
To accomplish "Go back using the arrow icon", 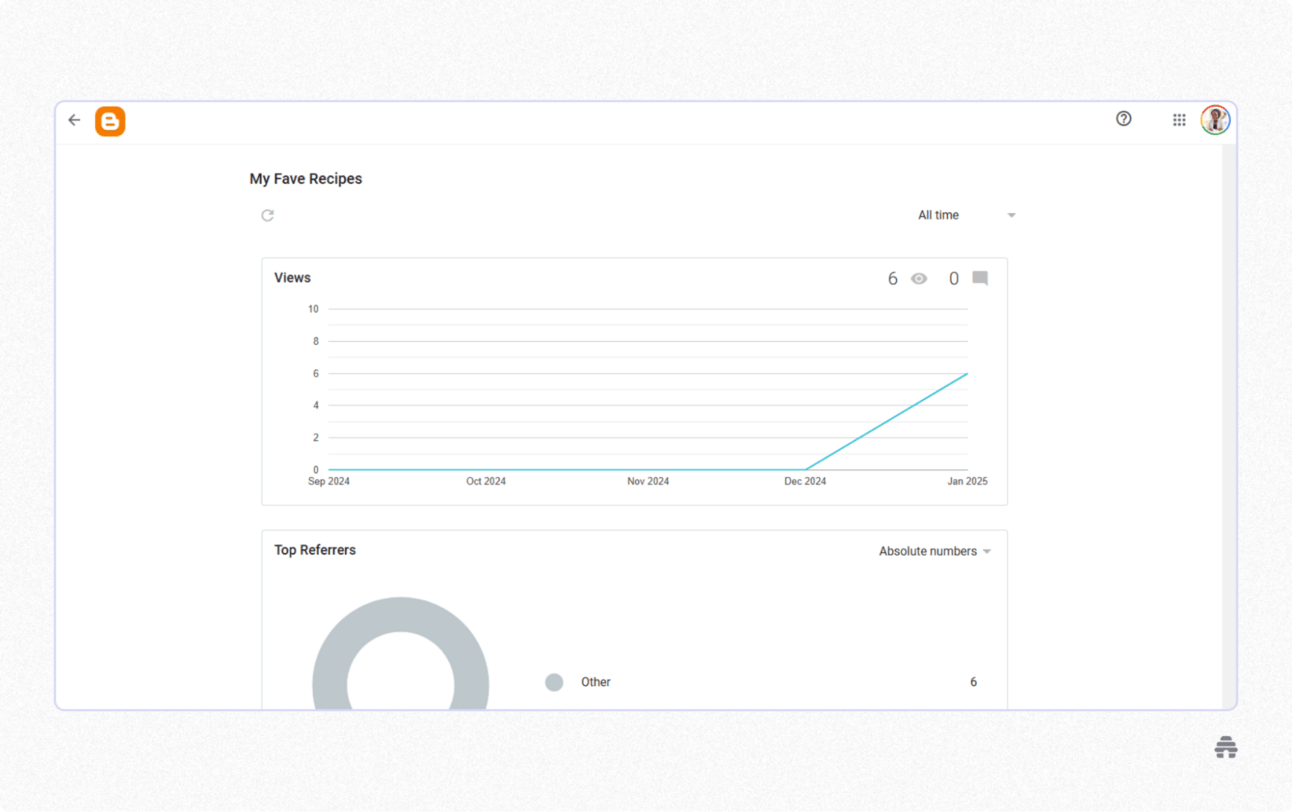I will pyautogui.click(x=74, y=119).
